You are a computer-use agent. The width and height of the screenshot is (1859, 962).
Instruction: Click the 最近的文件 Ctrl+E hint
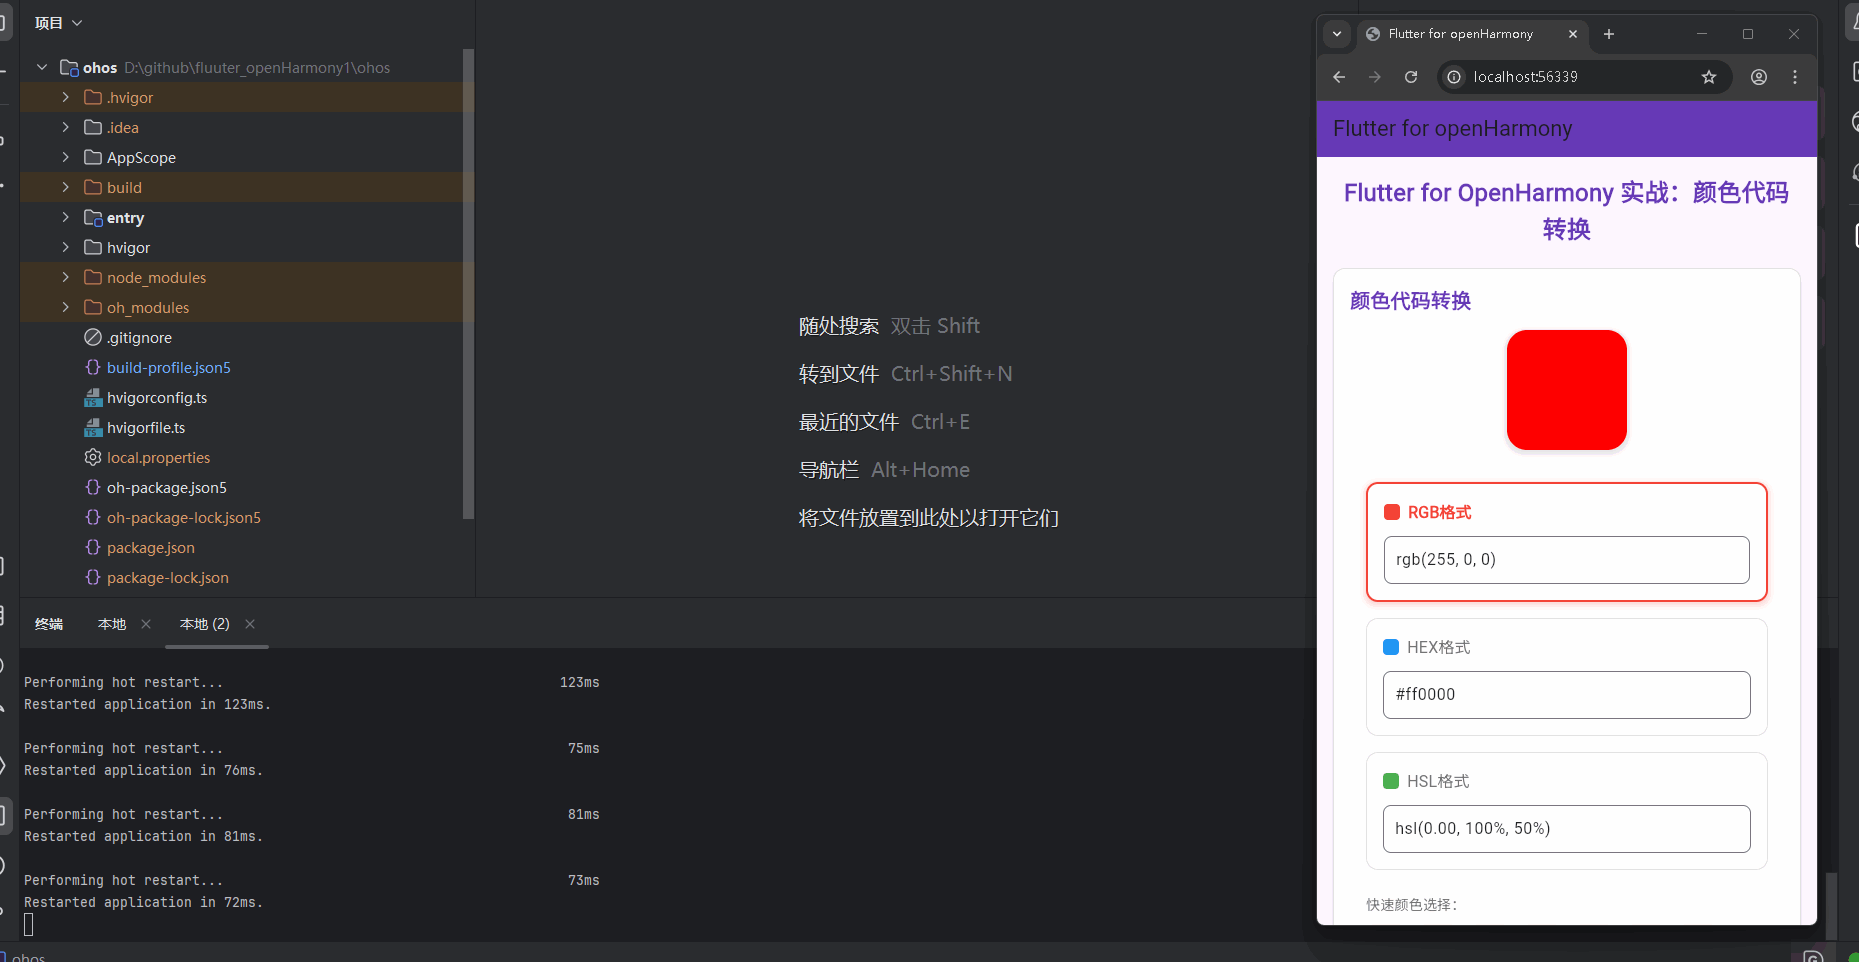884,422
